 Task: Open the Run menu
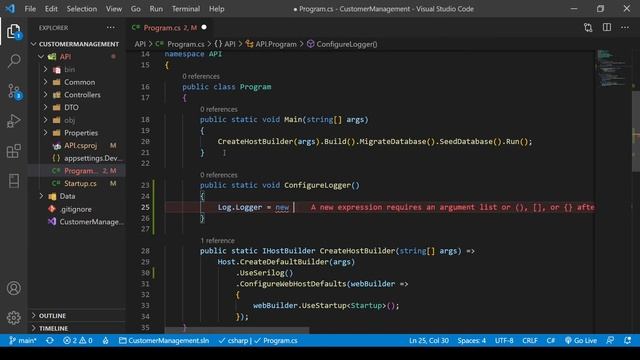point(156,9)
